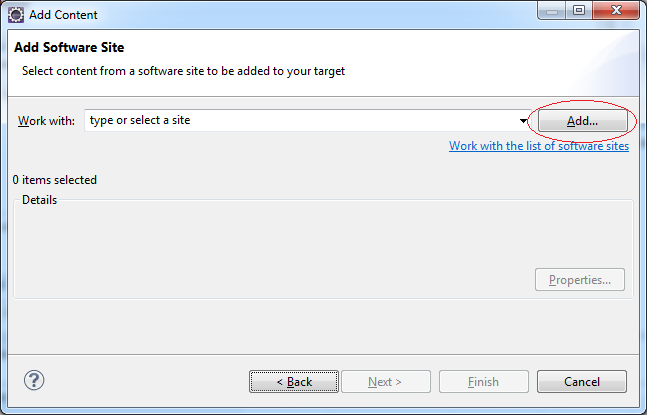Screen dimensions: 647x415
Task: Open the help question mark icon
Action: click(x=34, y=380)
